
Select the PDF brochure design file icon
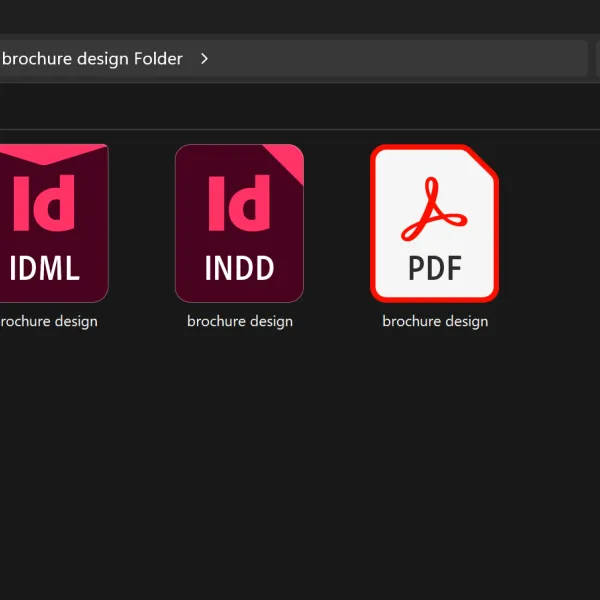pos(434,223)
